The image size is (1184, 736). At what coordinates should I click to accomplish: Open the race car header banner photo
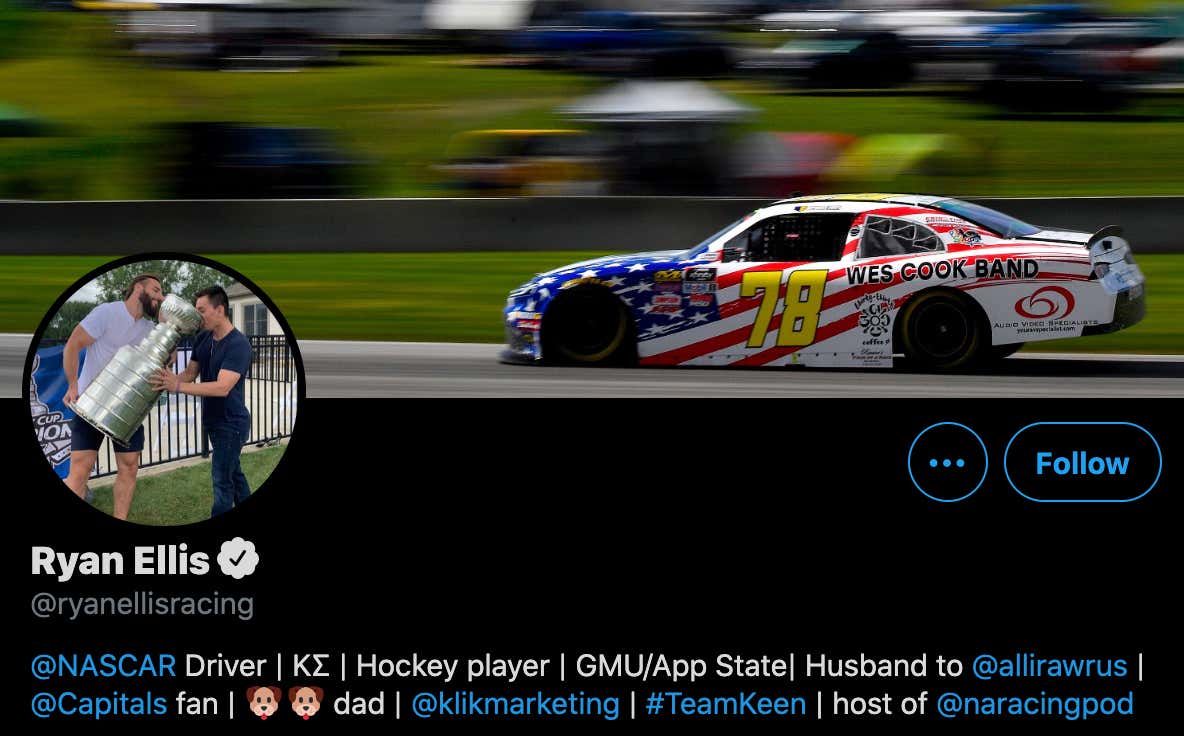click(x=592, y=198)
